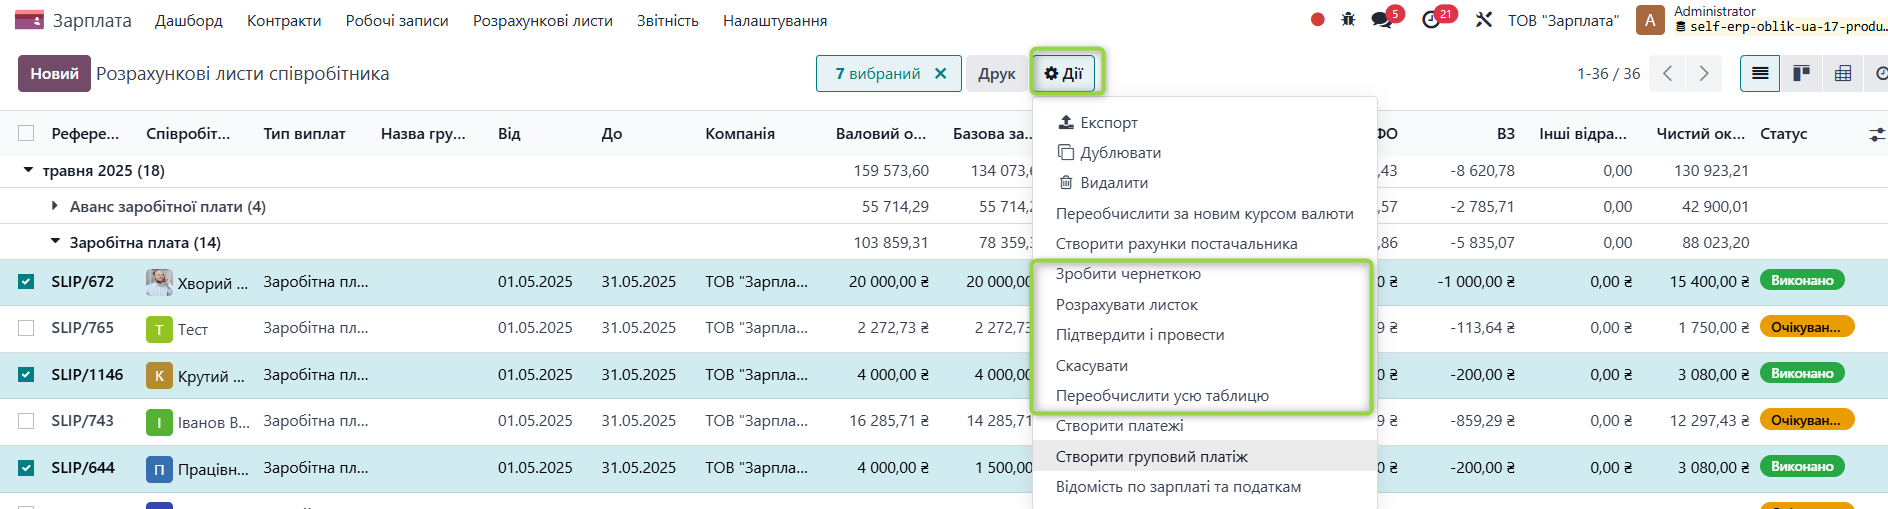
Task: Open the conversations chat icon
Action: (x=1382, y=20)
